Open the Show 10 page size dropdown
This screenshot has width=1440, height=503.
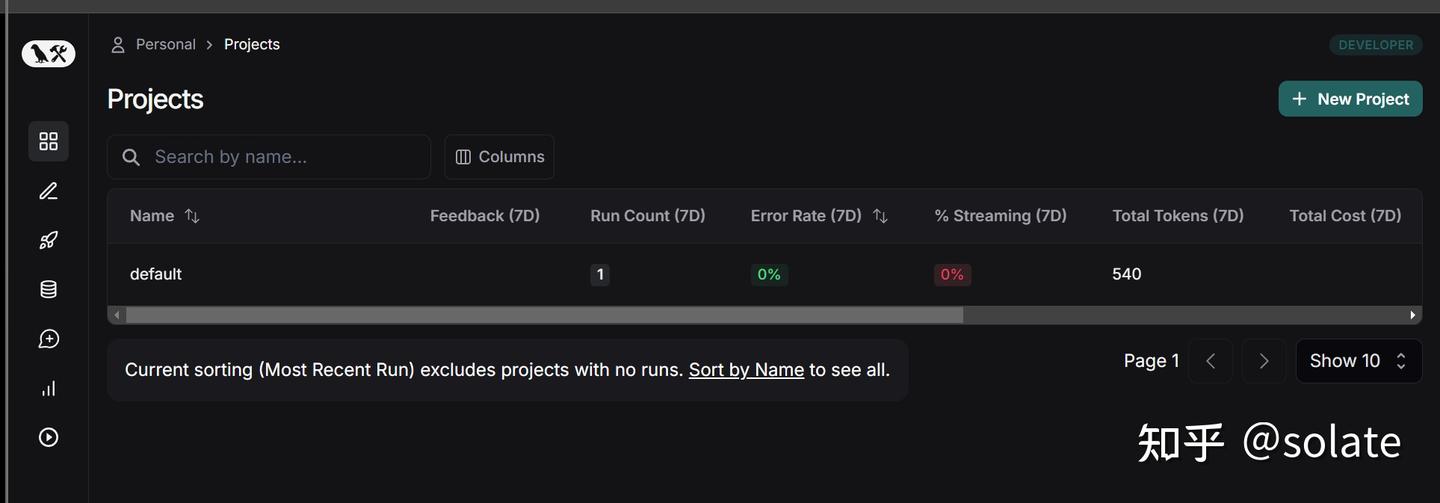[x=1359, y=361]
